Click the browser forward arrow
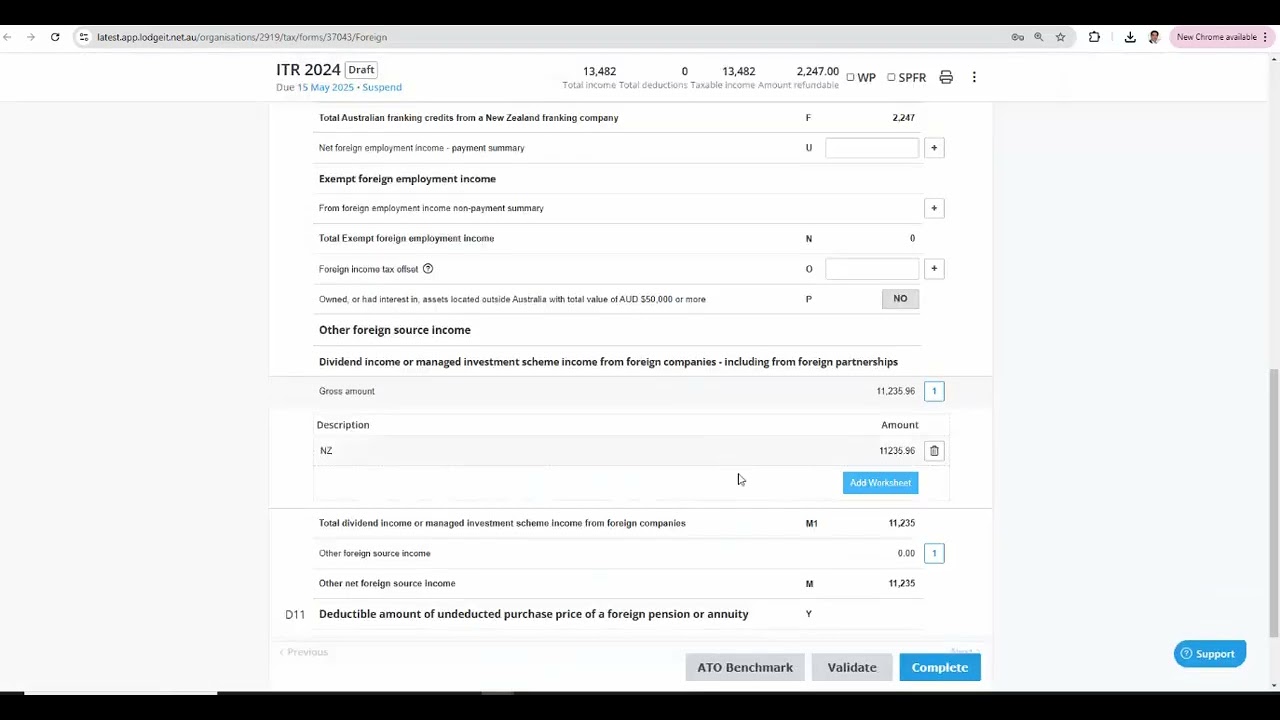This screenshot has height=720, width=1280. click(x=31, y=37)
